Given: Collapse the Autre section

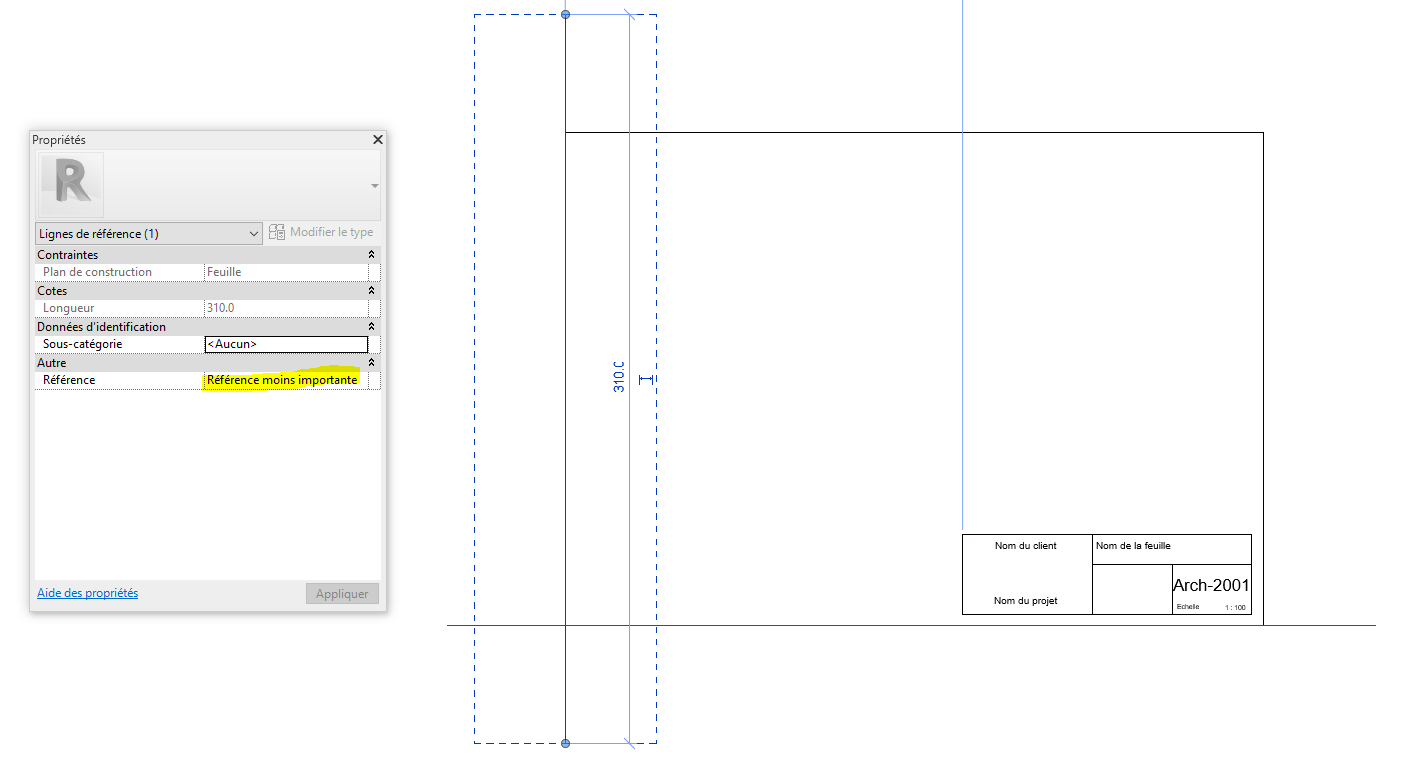Looking at the screenshot, I should [372, 363].
